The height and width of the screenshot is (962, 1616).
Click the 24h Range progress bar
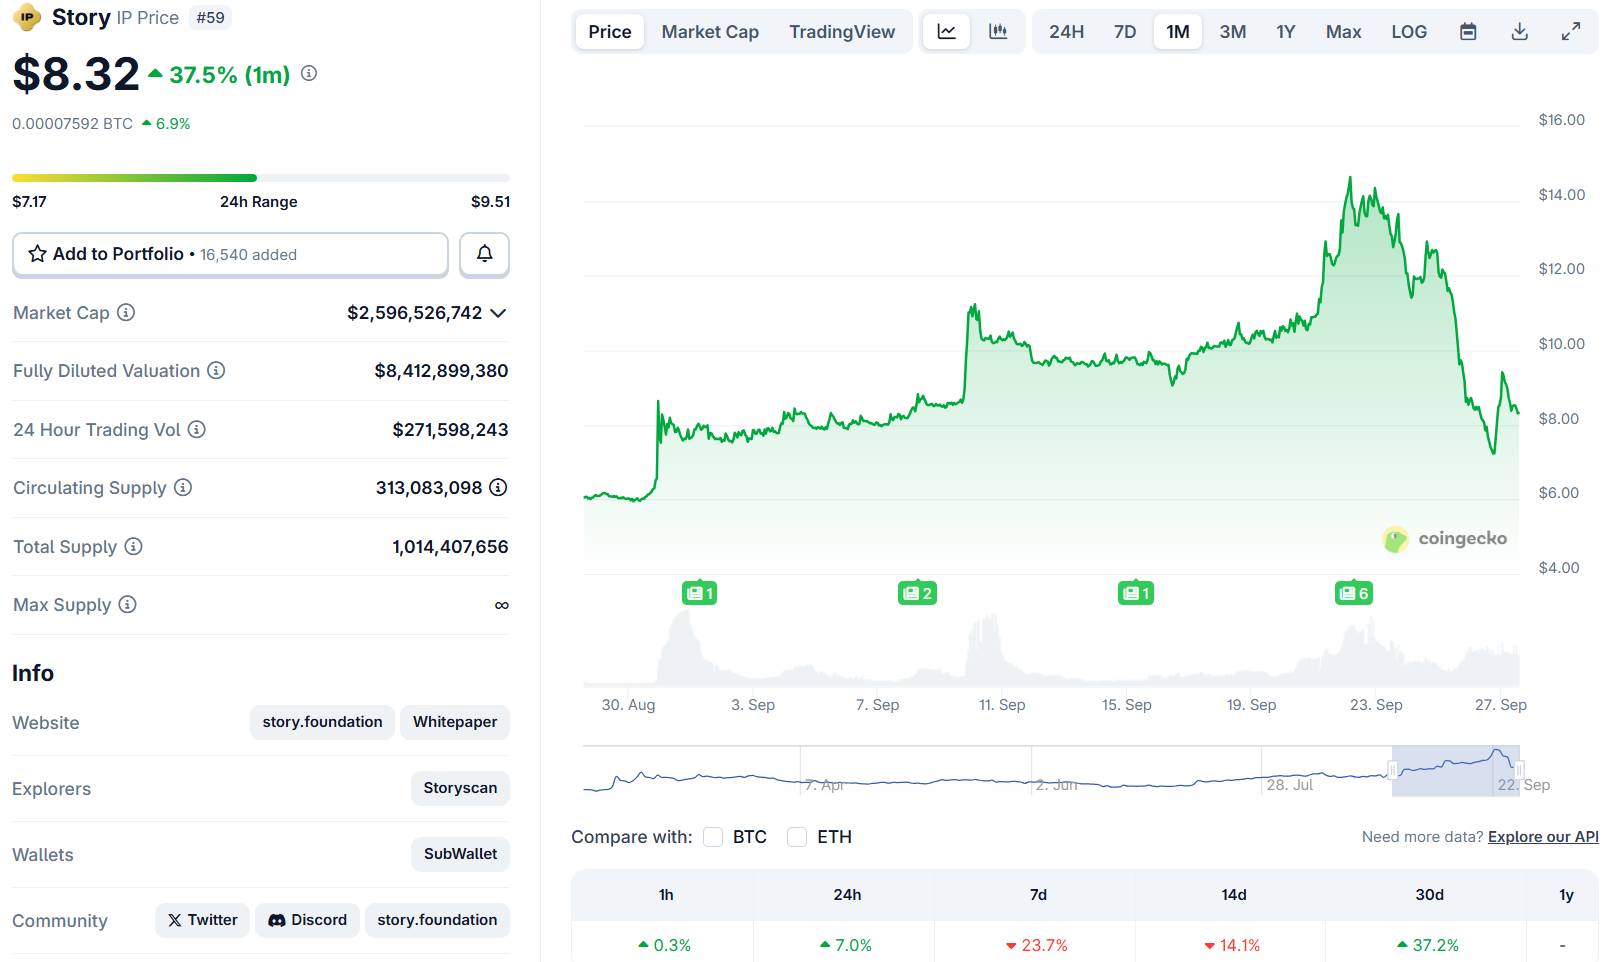click(261, 178)
